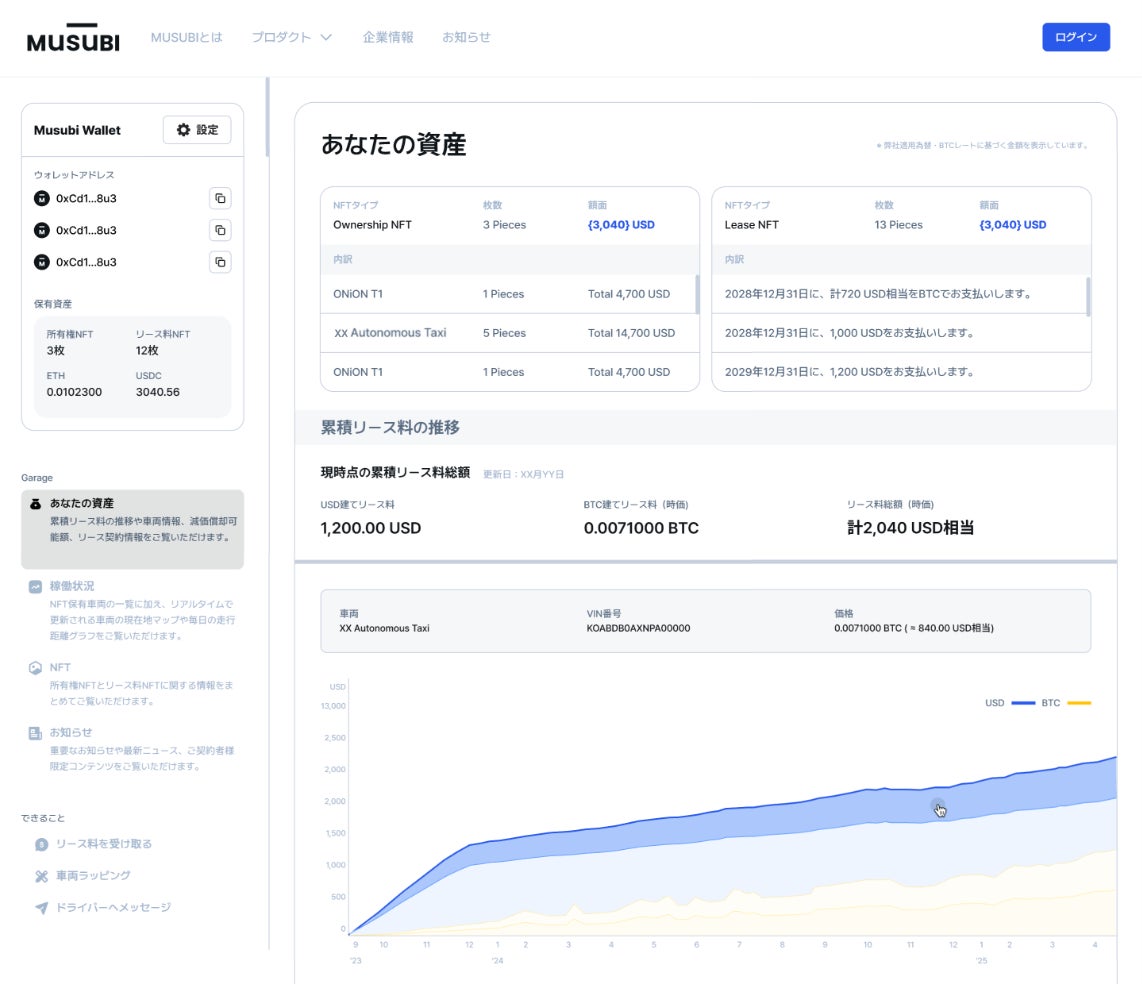Open the お知らせ top navigation item
The height and width of the screenshot is (984, 1142).
466,37
